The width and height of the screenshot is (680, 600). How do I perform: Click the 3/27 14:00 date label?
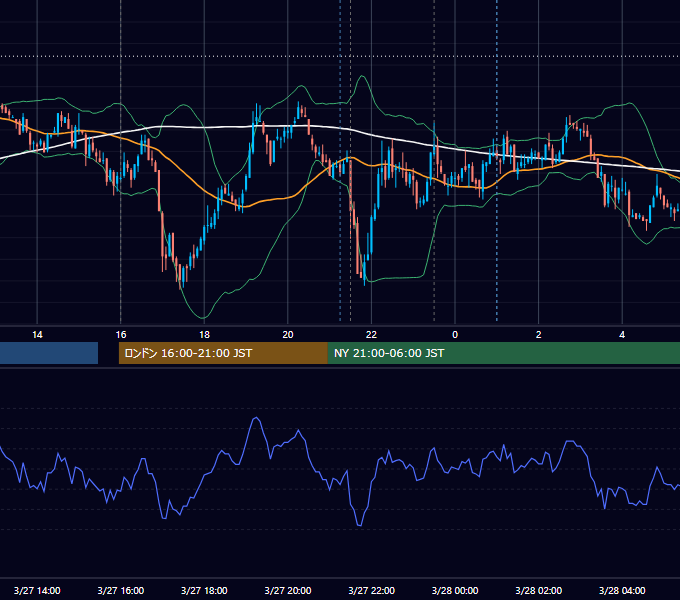click(37, 590)
